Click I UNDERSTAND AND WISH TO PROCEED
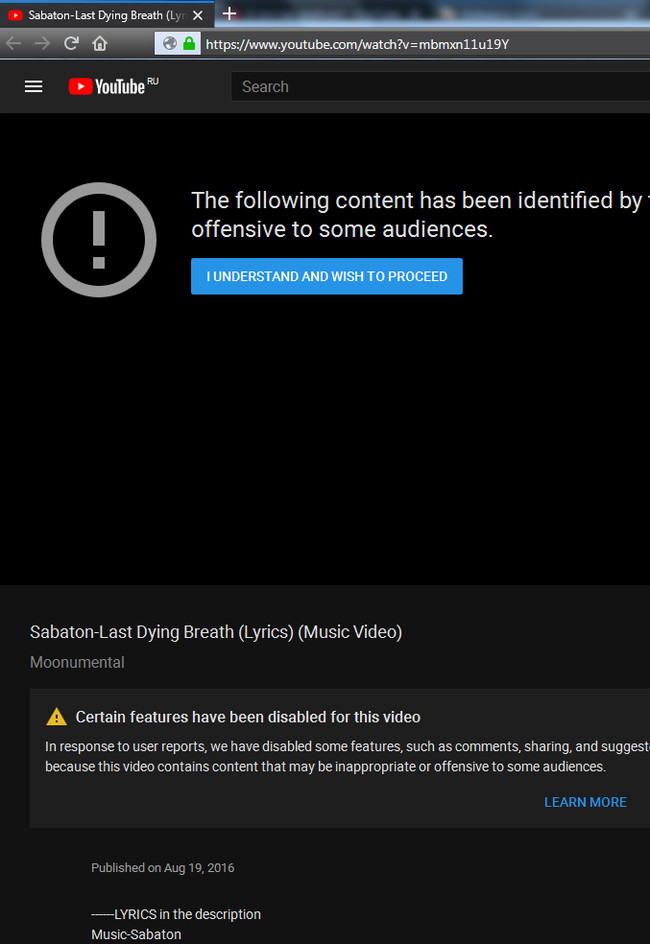This screenshot has width=650, height=944. pos(327,276)
